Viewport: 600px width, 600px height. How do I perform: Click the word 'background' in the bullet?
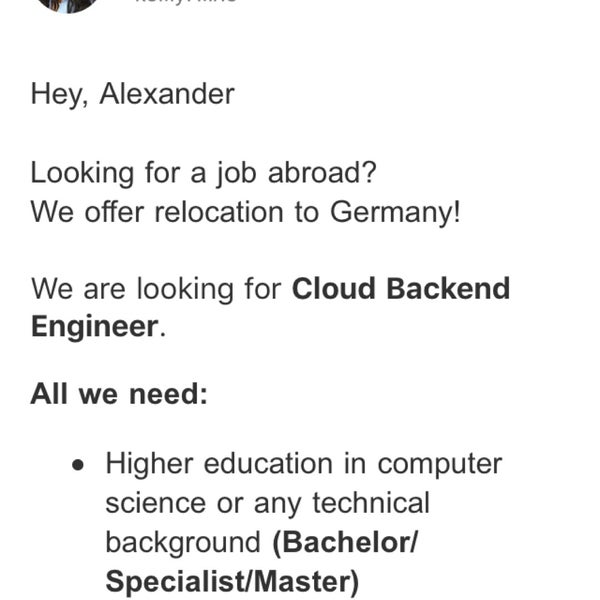tap(183, 543)
